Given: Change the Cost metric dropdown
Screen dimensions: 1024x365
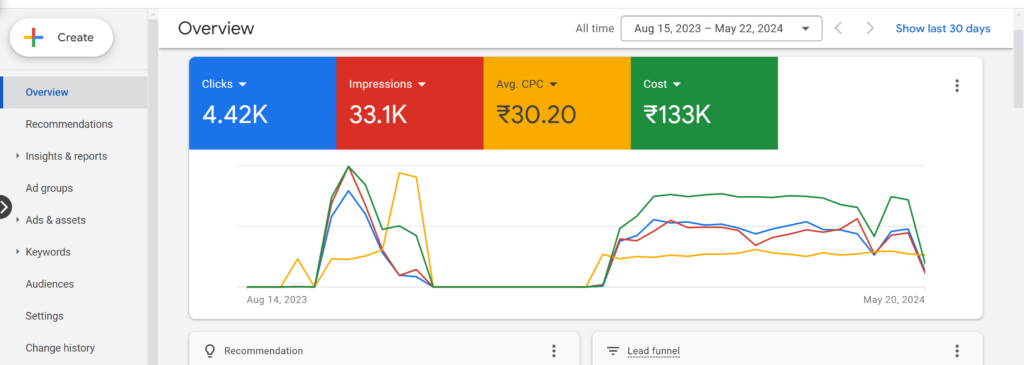Looking at the screenshot, I should pos(662,84).
